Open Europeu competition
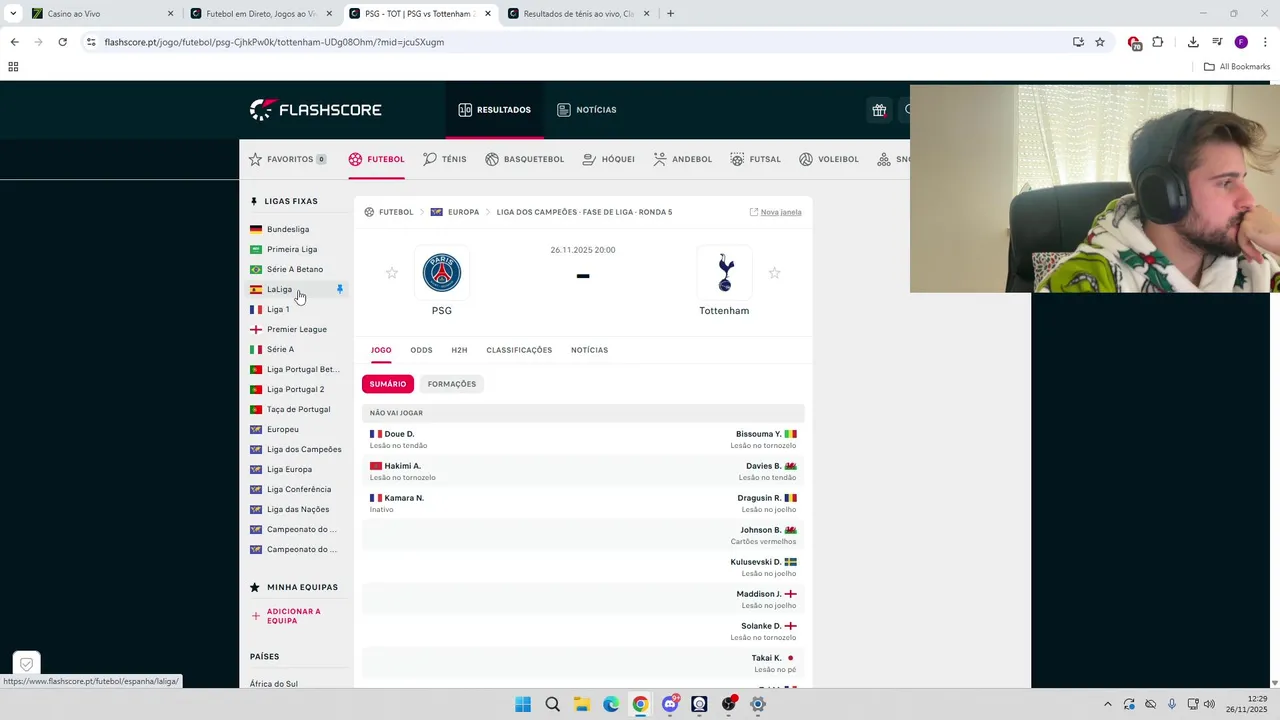Image resolution: width=1280 pixels, height=720 pixels. click(283, 429)
